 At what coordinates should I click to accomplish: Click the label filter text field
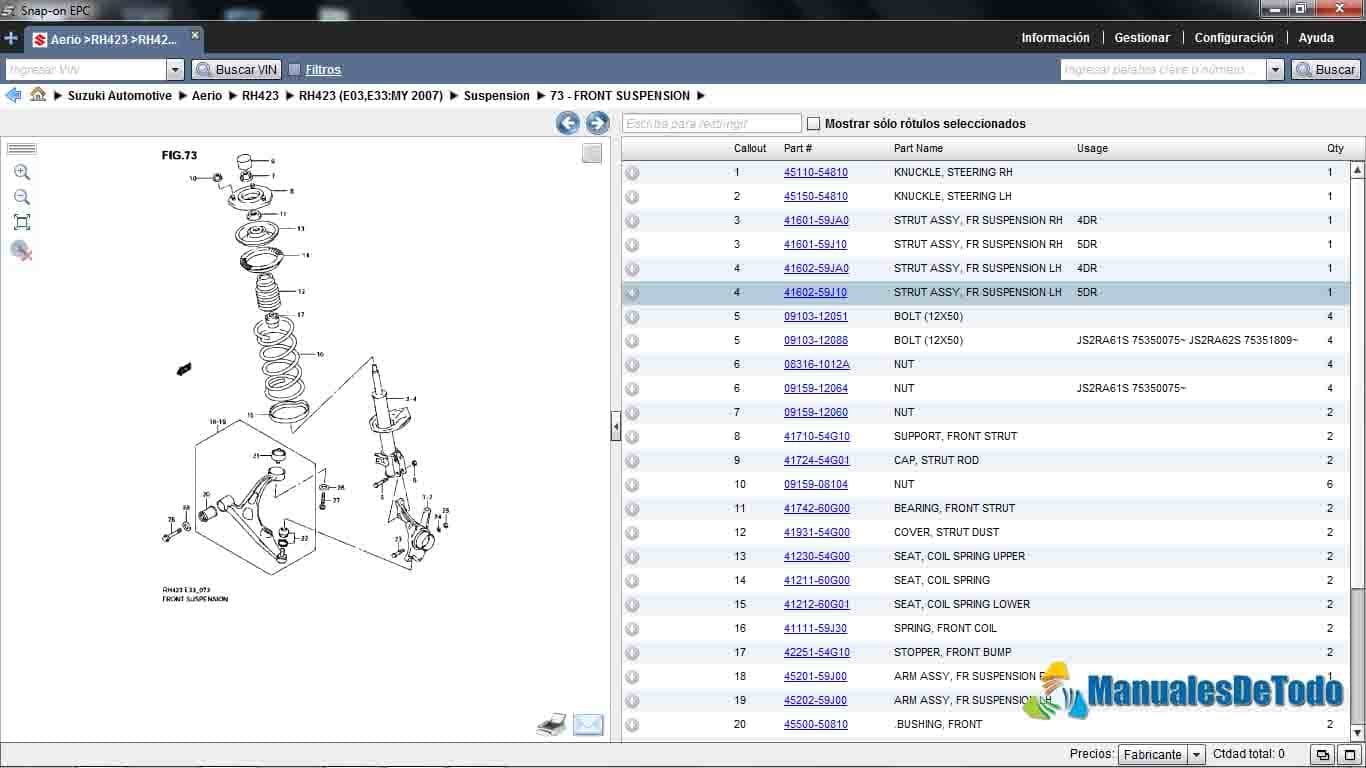pos(711,124)
